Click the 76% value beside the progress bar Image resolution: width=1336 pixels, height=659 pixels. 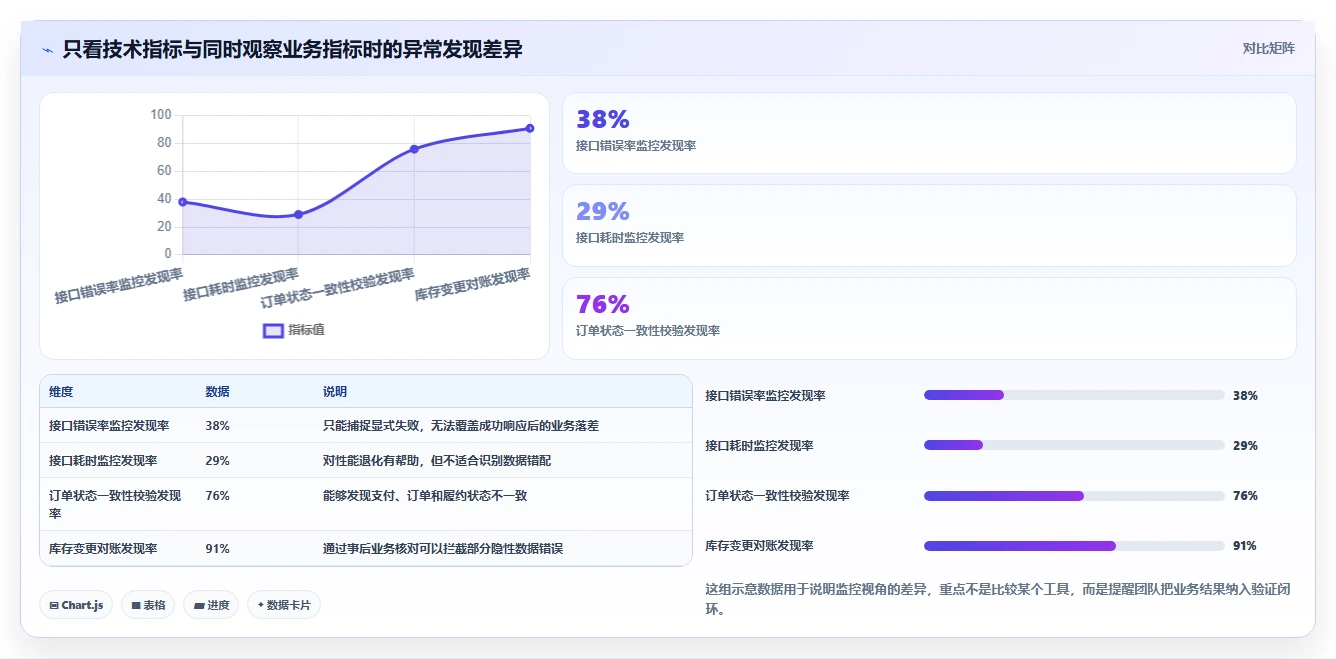(1245, 496)
